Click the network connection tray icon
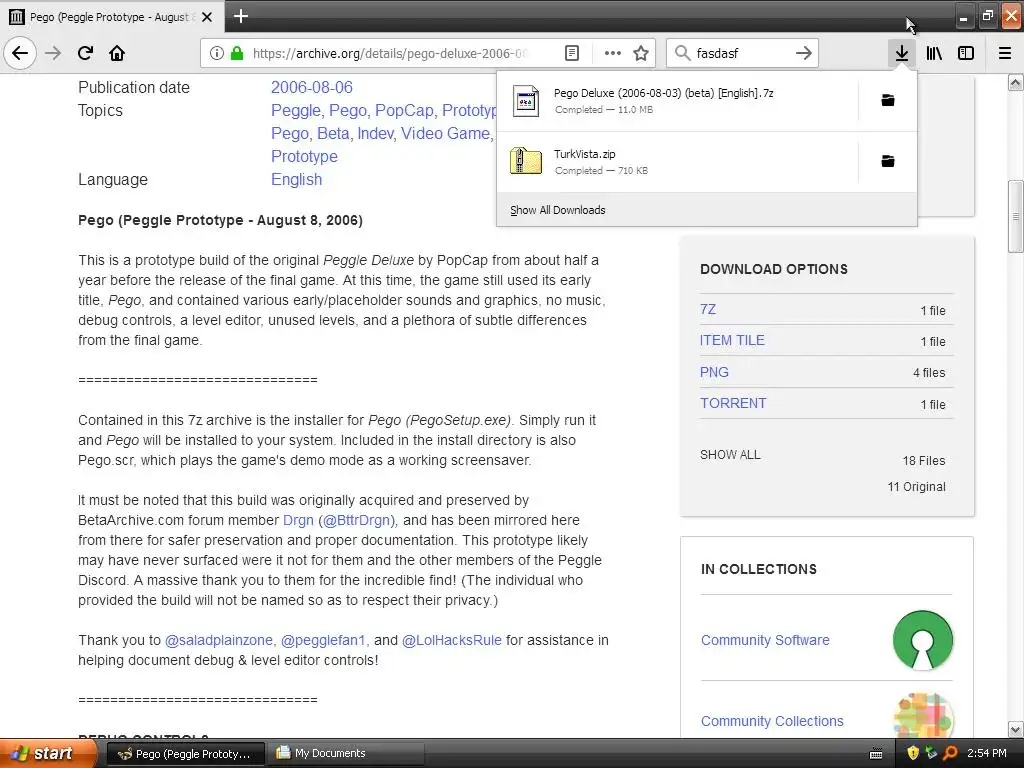 931,753
